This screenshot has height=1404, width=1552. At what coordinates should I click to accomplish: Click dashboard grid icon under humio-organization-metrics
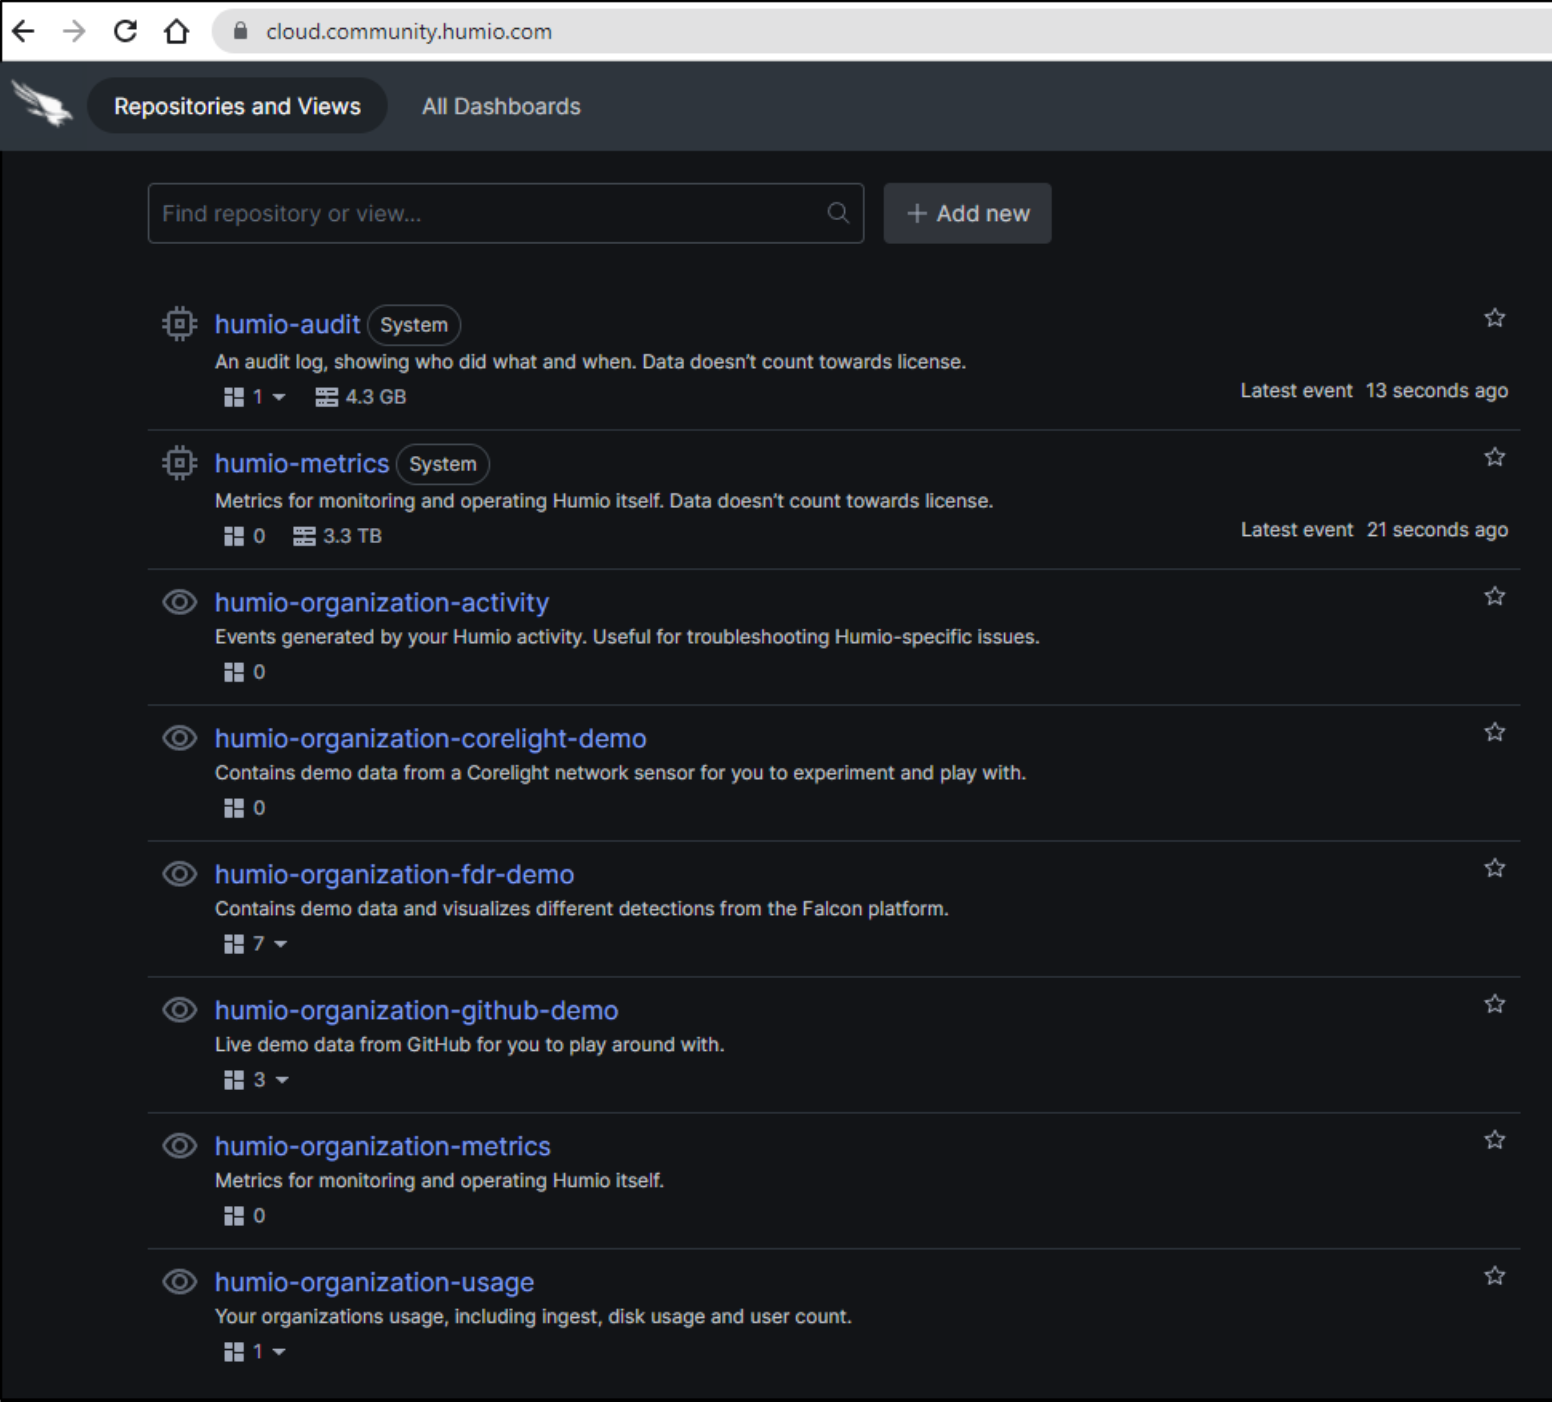[x=234, y=1216]
